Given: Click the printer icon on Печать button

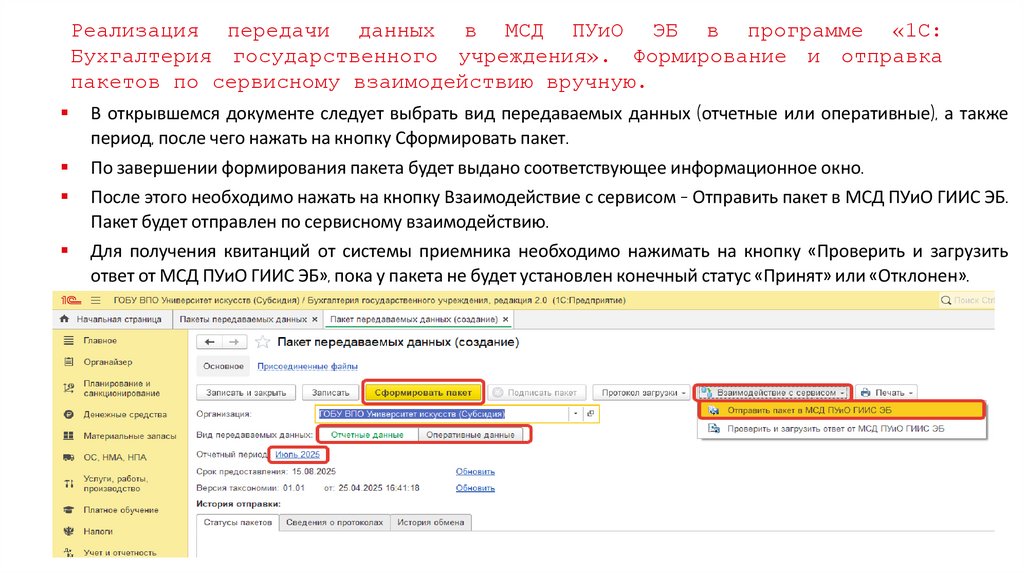Looking at the screenshot, I should 865,392.
